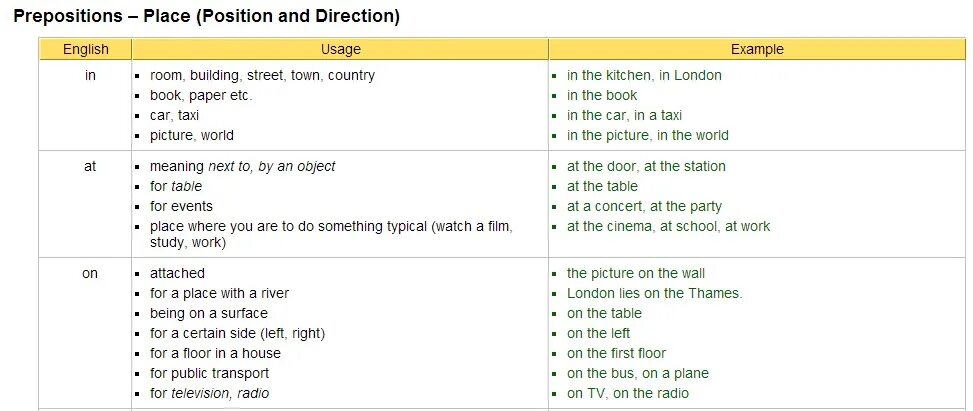The height and width of the screenshot is (411, 973).
Task: Click 'the picture on the wall' example
Action: (636, 273)
